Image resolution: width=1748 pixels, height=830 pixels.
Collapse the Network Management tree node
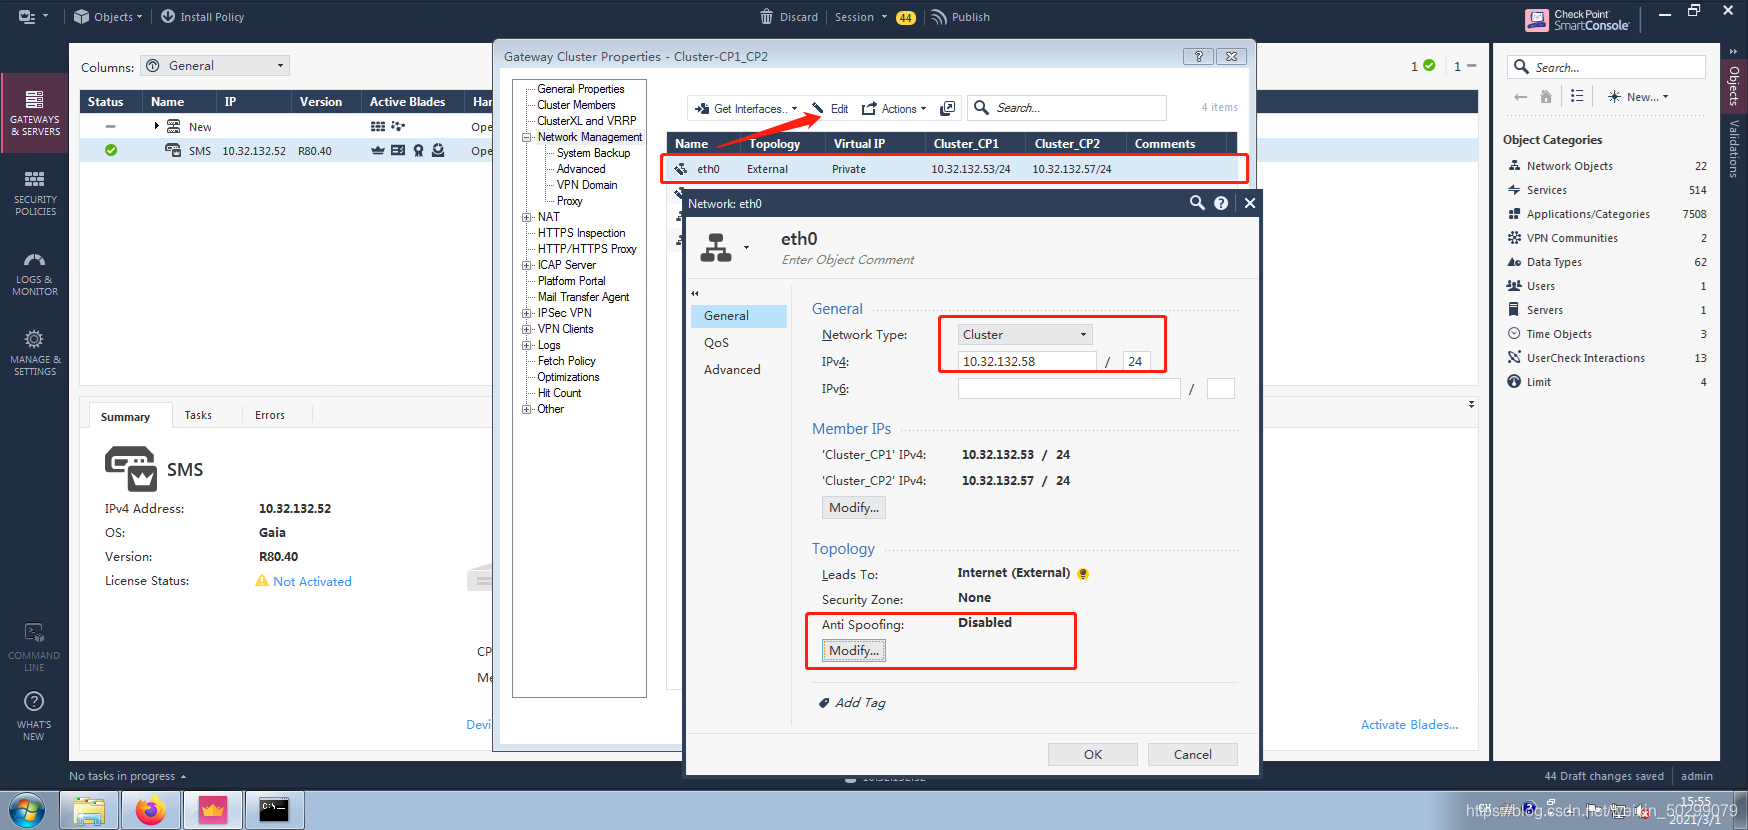point(526,137)
